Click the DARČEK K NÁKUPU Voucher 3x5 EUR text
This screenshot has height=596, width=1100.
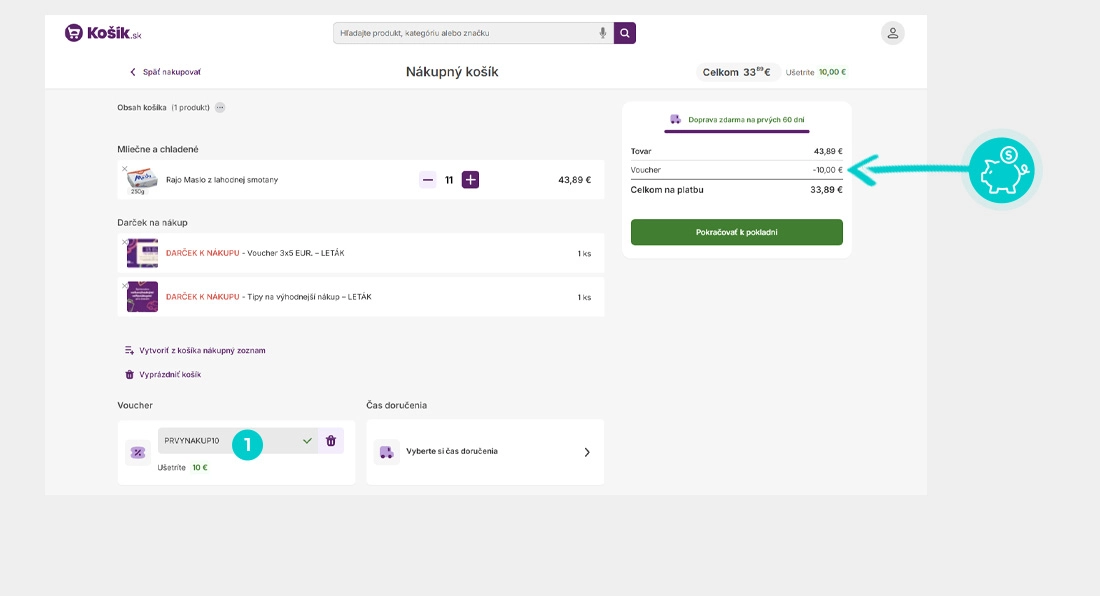tap(255, 253)
